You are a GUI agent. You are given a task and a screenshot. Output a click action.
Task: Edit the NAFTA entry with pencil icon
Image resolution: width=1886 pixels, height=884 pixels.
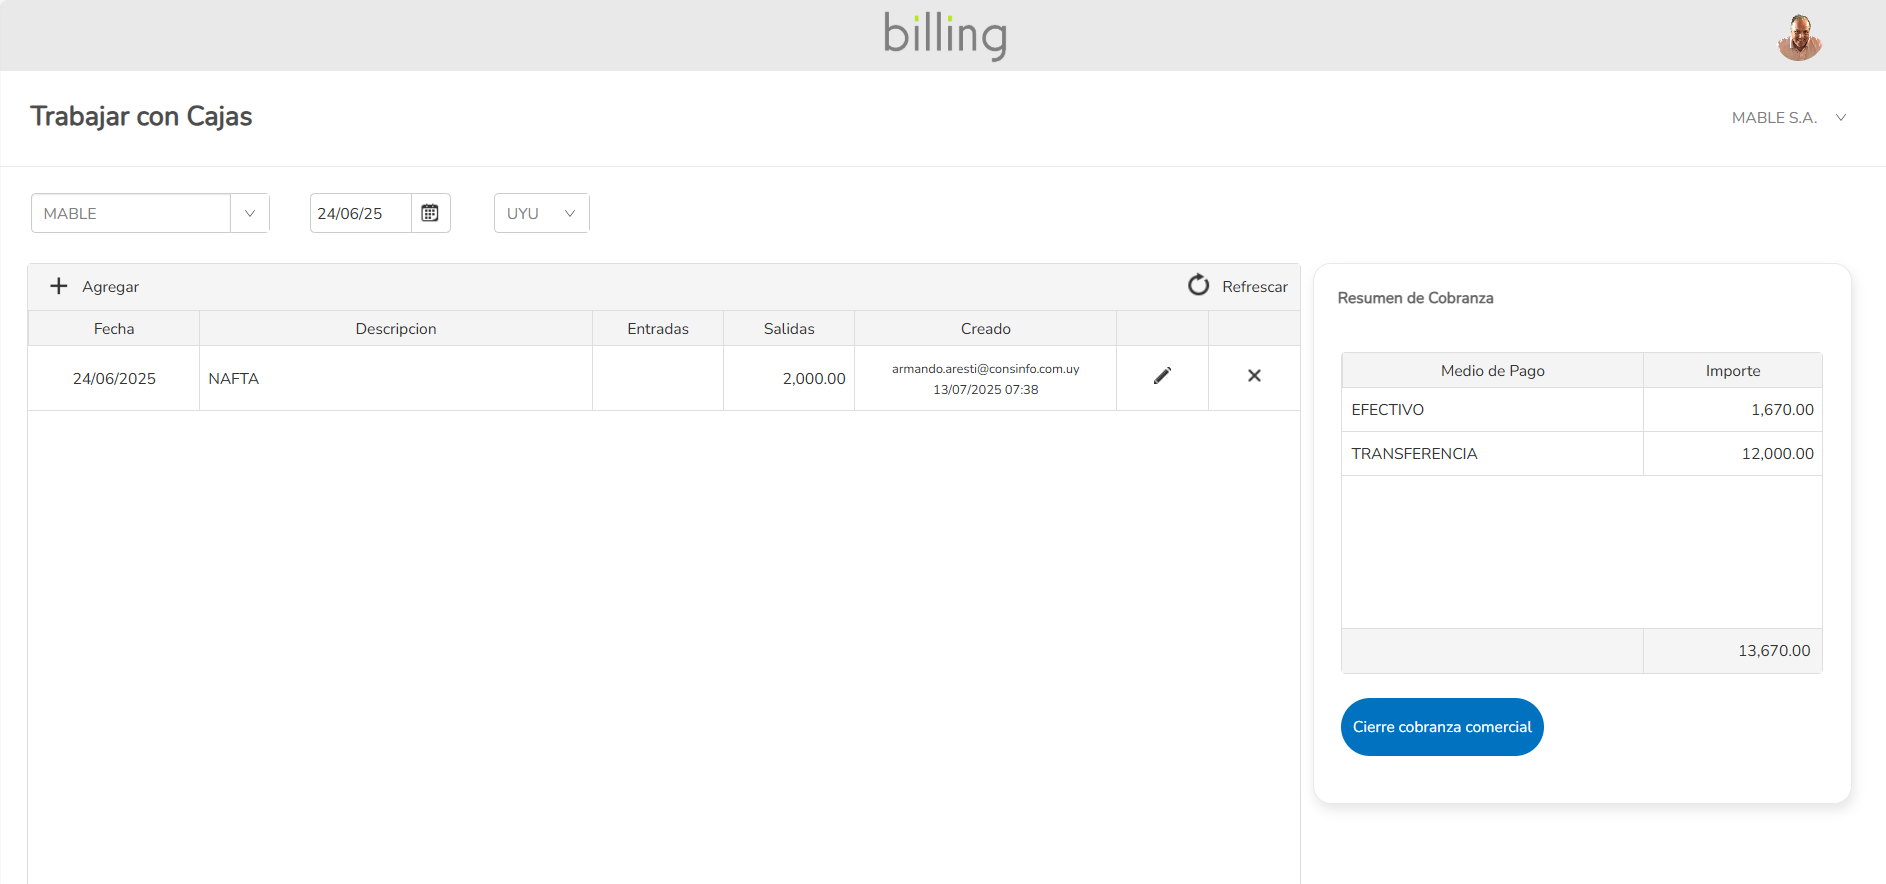click(1162, 376)
